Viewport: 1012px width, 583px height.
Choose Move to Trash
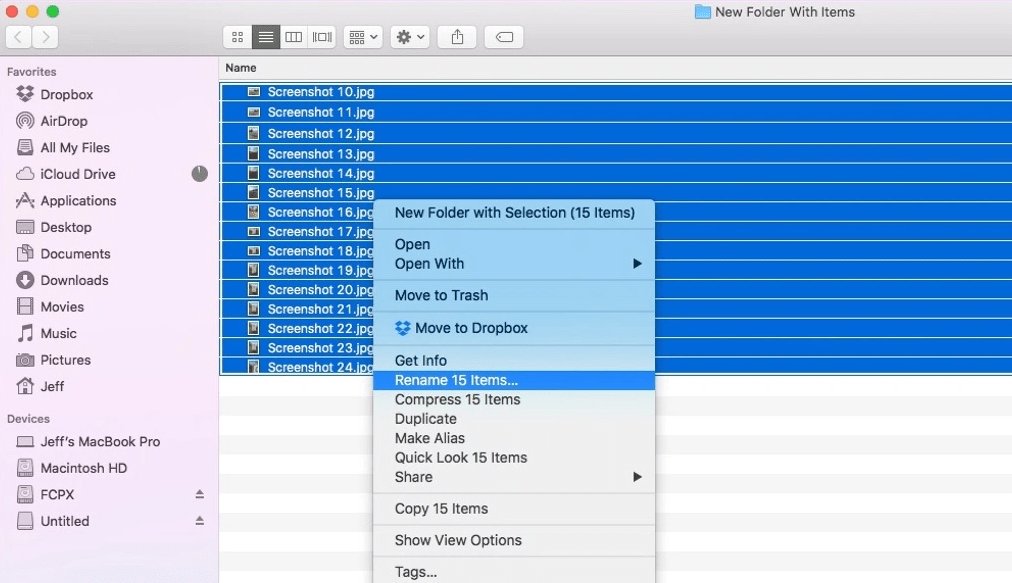pyautogui.click(x=514, y=296)
